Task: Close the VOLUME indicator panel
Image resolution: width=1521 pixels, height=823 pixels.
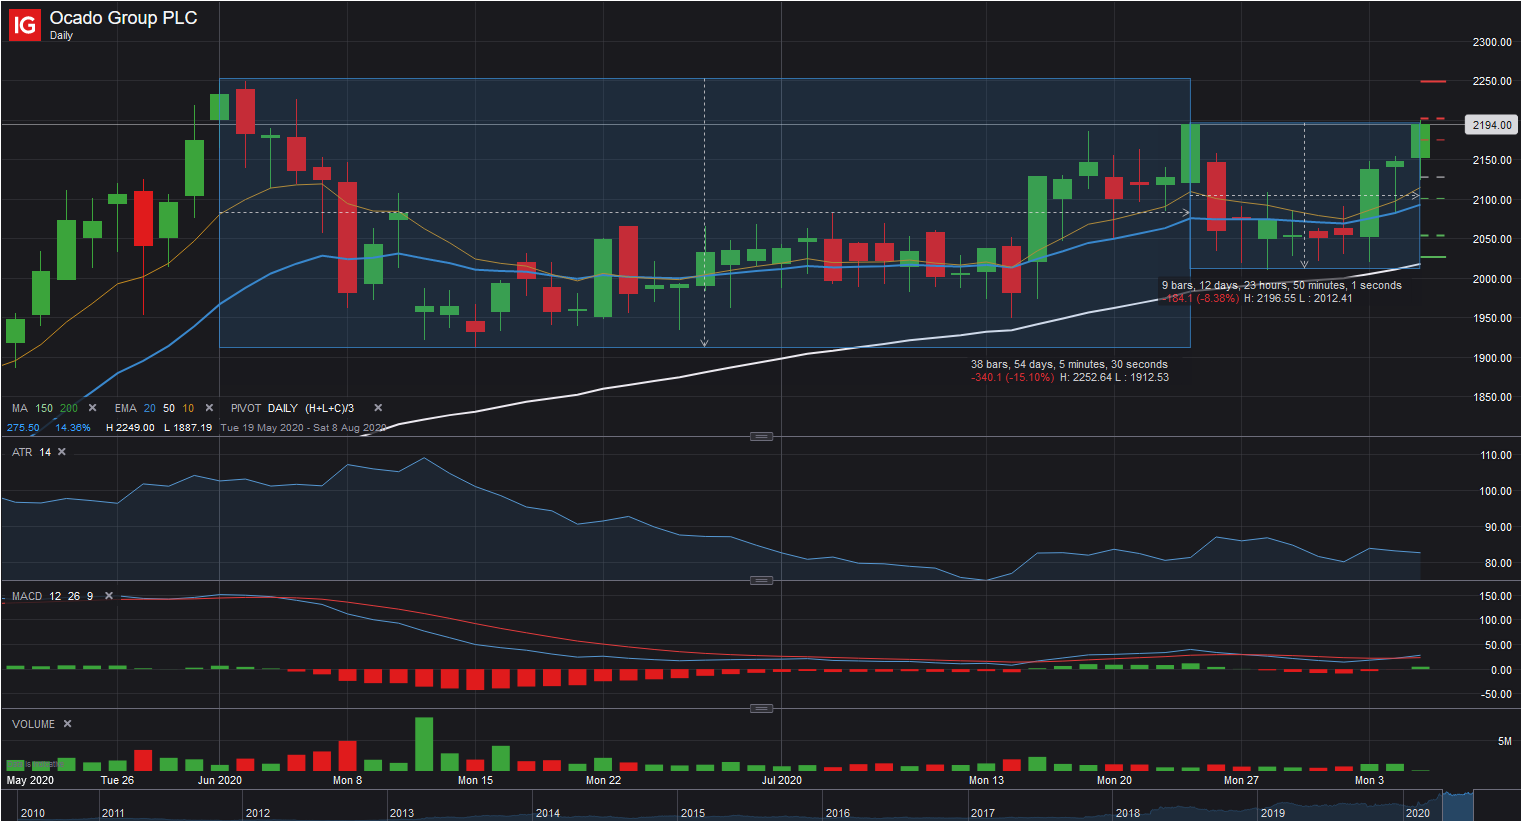Action: [x=68, y=724]
